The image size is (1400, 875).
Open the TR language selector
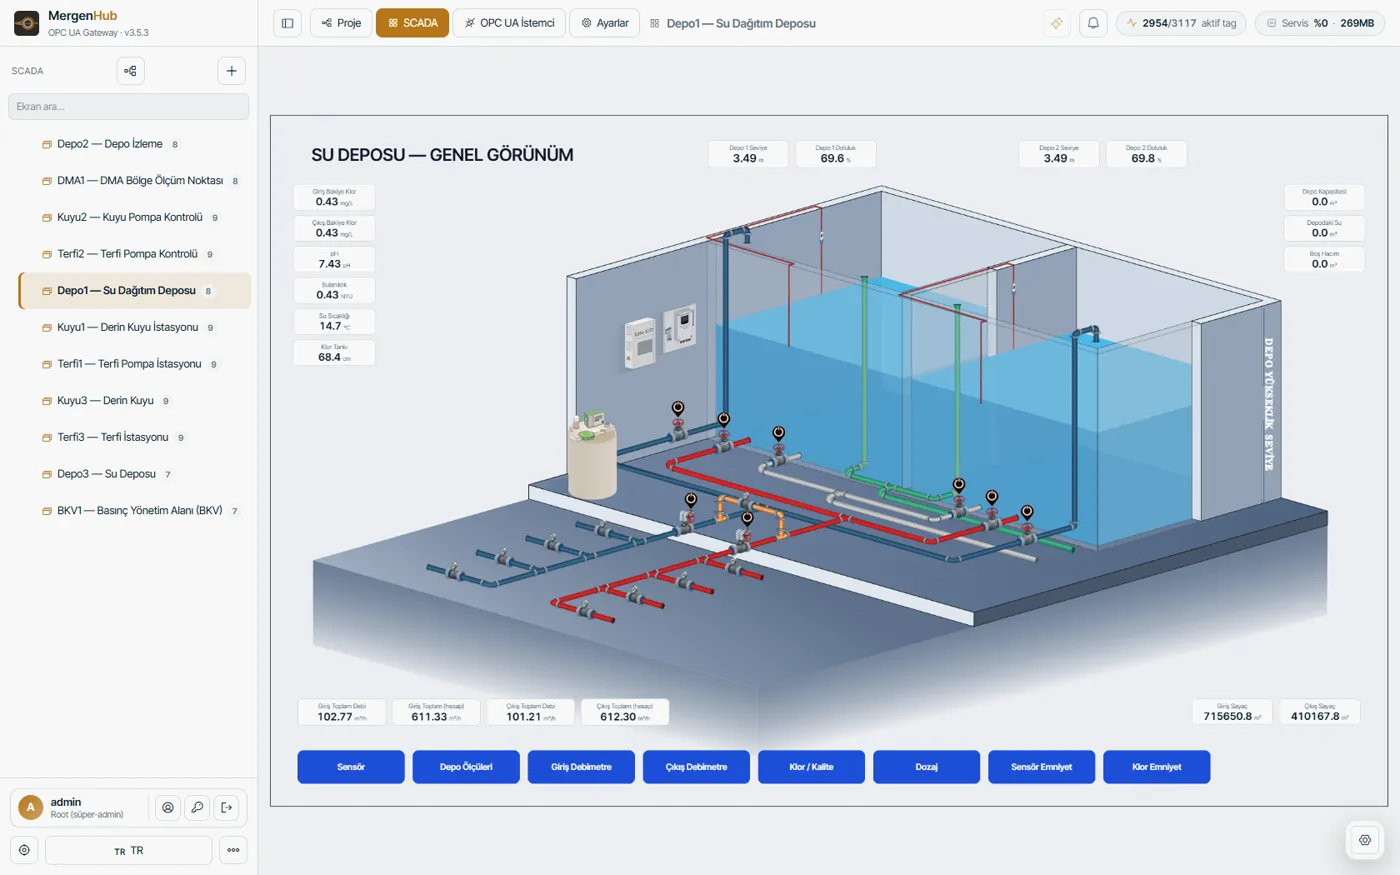click(x=129, y=850)
